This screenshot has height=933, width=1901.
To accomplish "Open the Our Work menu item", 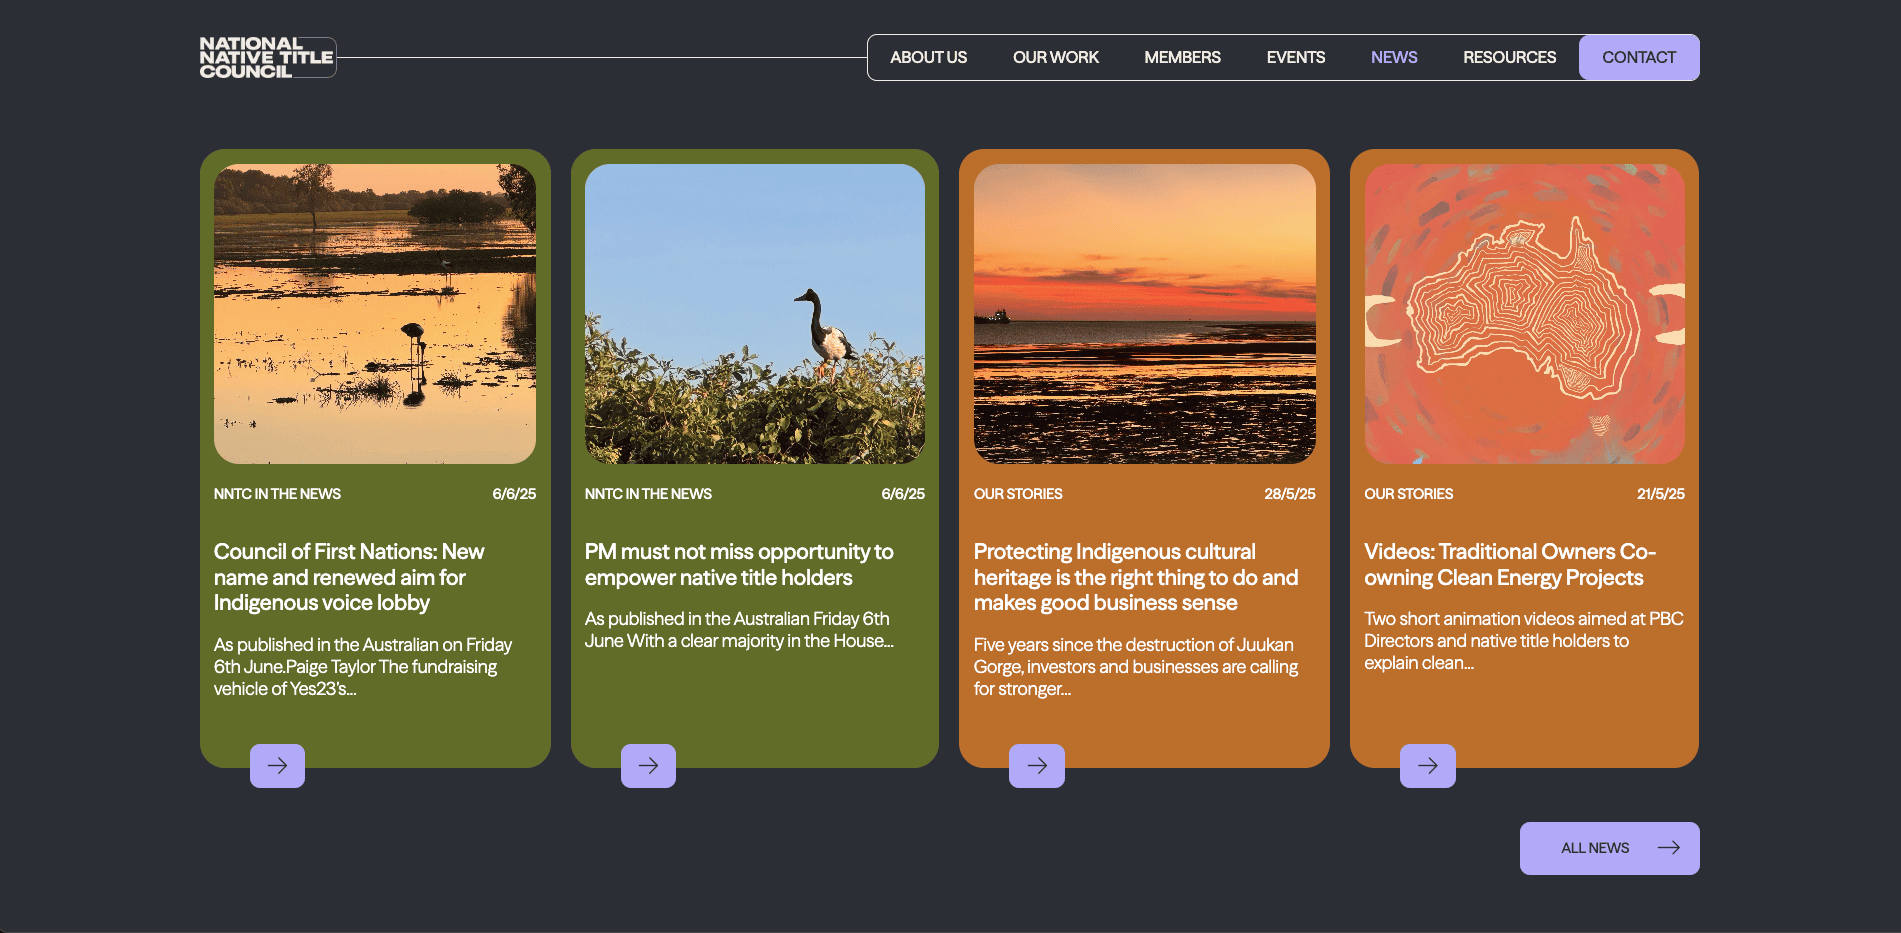I will tap(1055, 58).
